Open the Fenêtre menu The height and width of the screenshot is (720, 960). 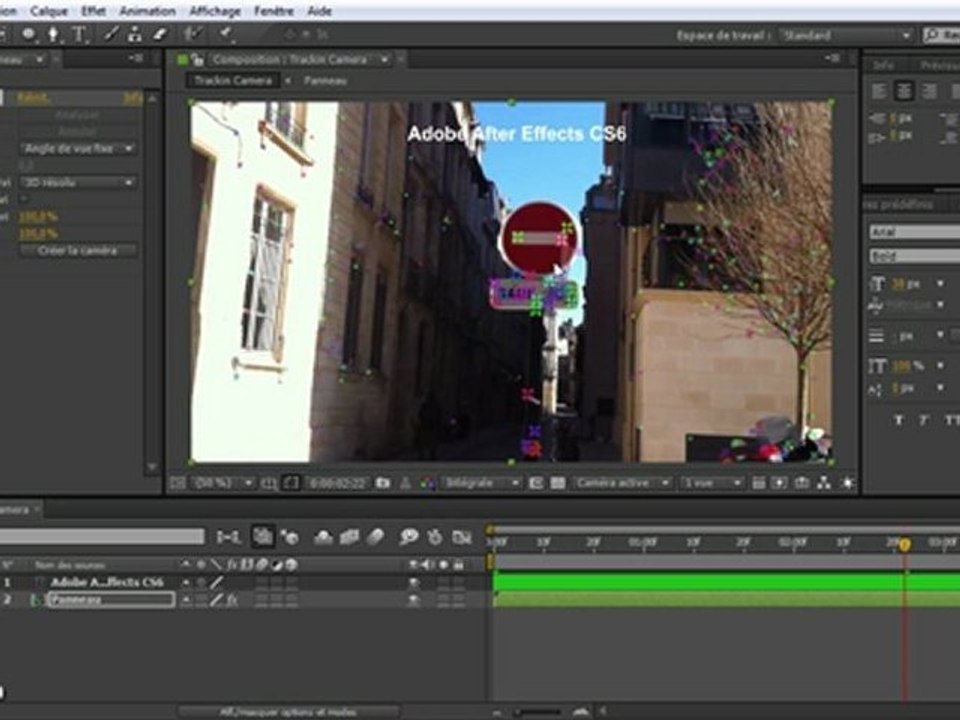click(274, 11)
